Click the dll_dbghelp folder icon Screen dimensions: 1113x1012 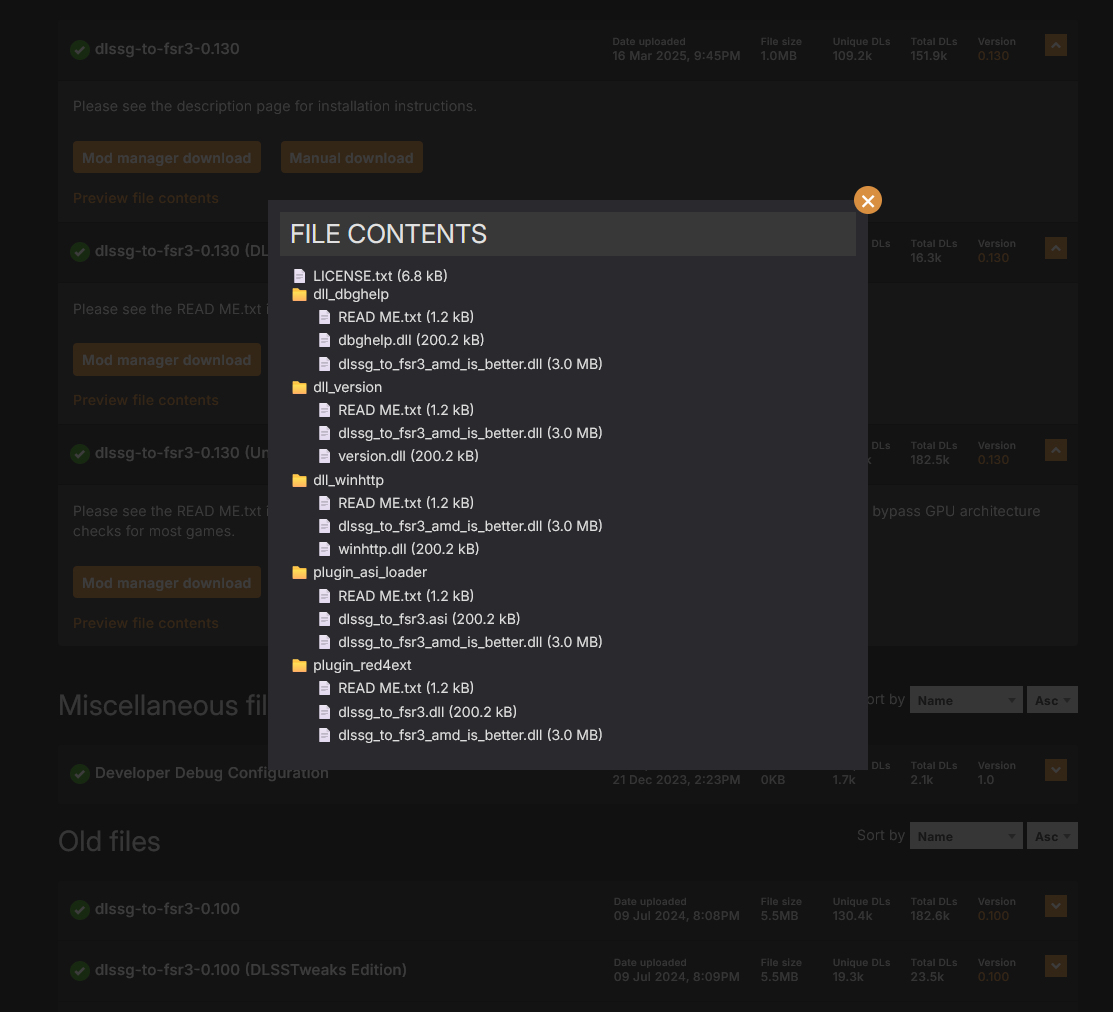[x=299, y=295]
